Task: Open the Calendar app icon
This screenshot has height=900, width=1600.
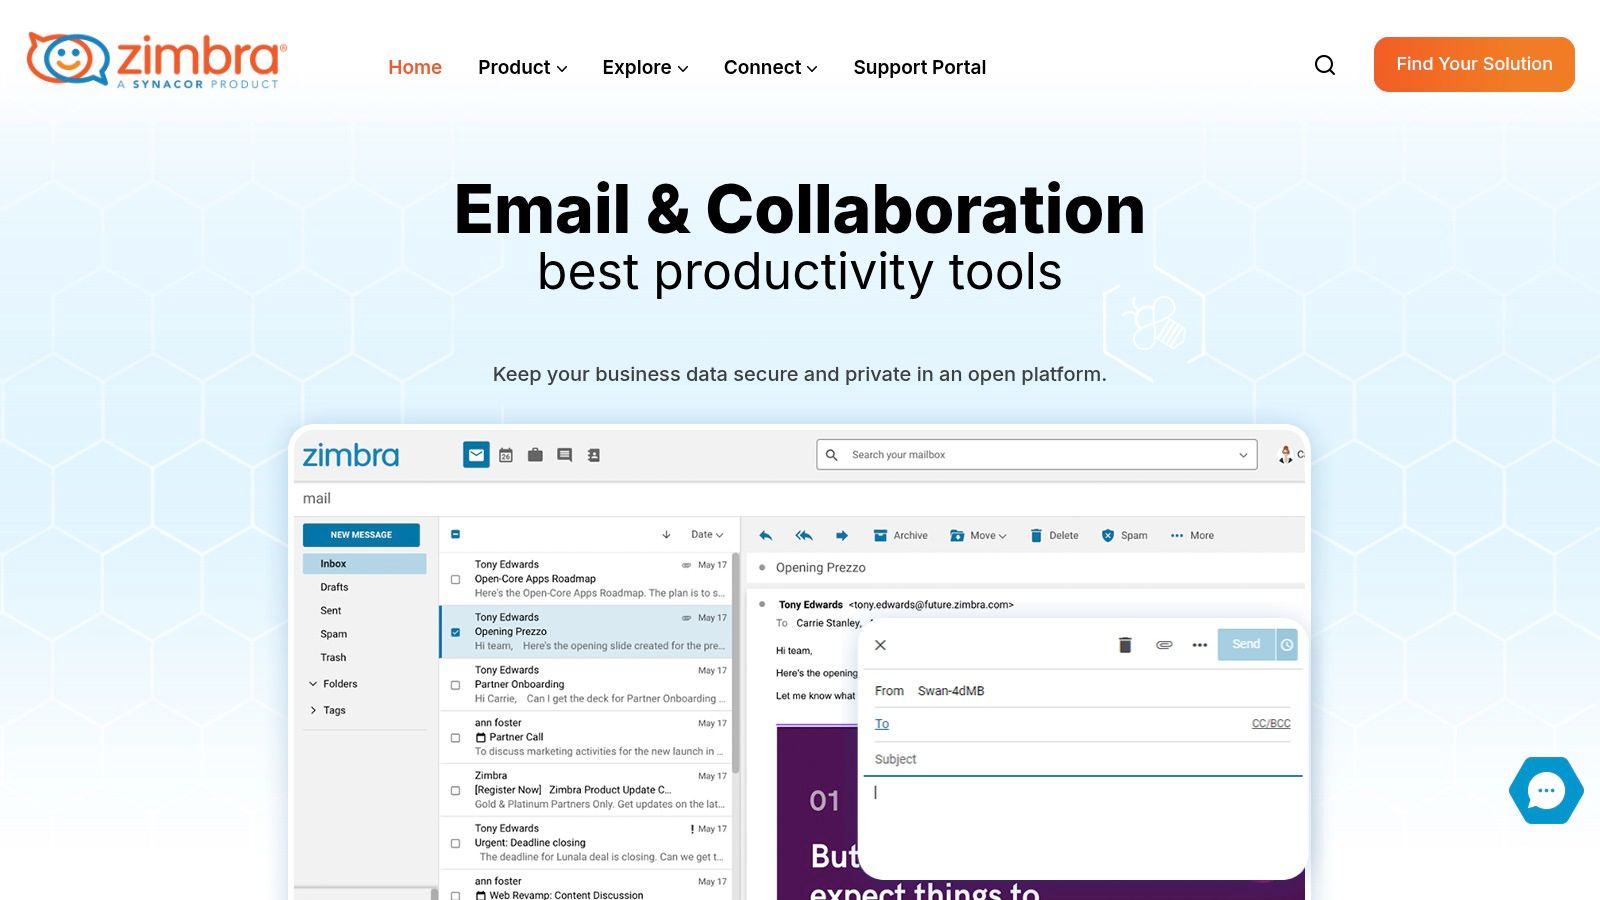Action: pos(506,454)
